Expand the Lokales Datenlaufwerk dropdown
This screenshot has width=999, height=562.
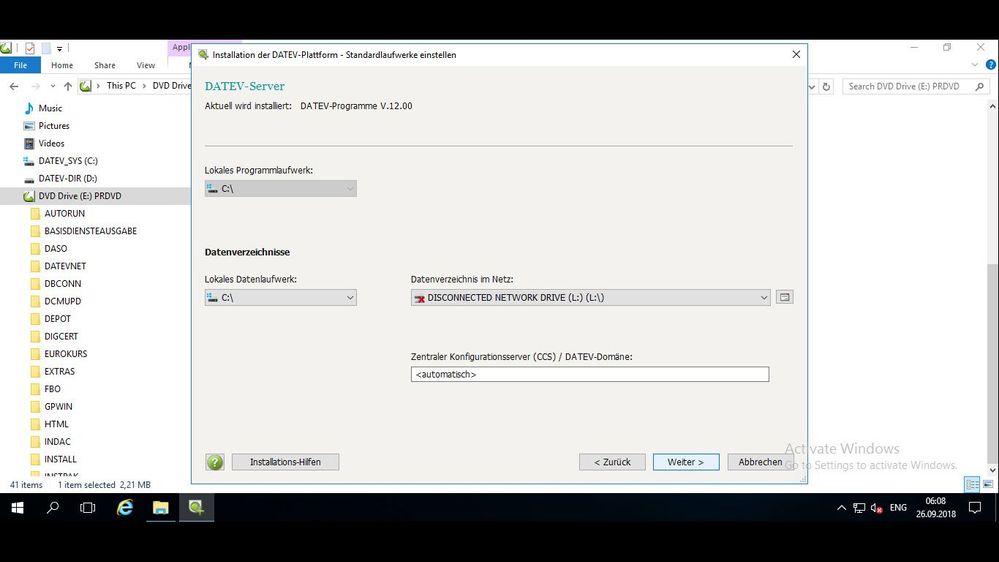click(349, 298)
